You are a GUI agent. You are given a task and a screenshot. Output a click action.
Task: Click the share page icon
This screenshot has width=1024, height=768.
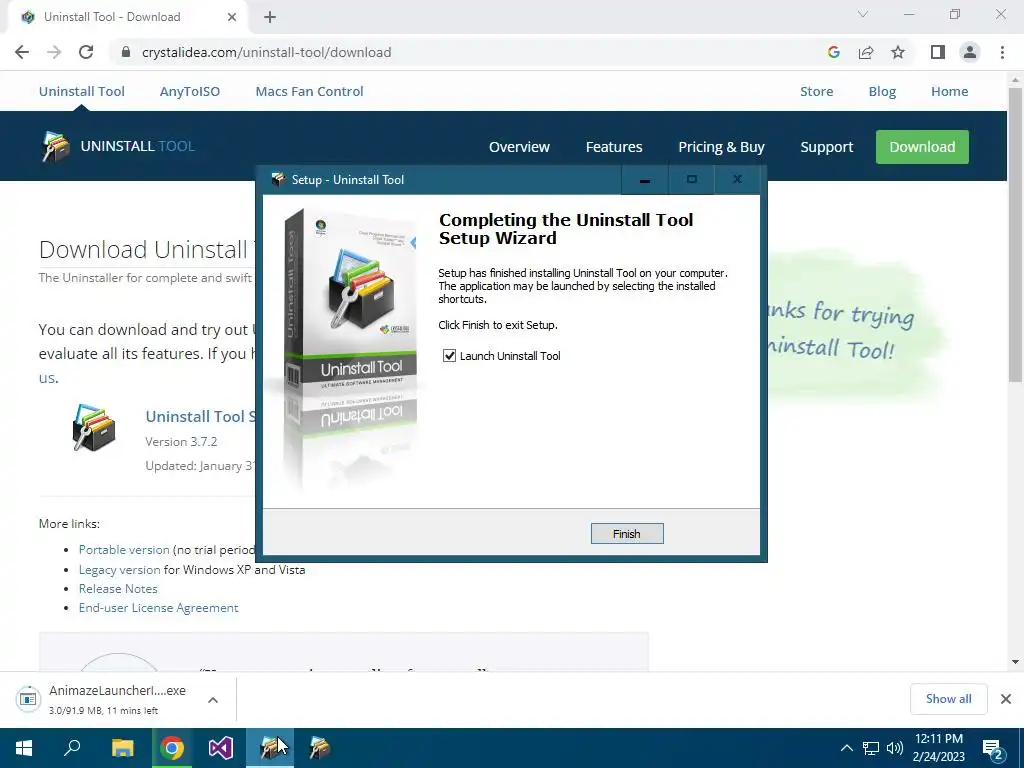(866, 52)
